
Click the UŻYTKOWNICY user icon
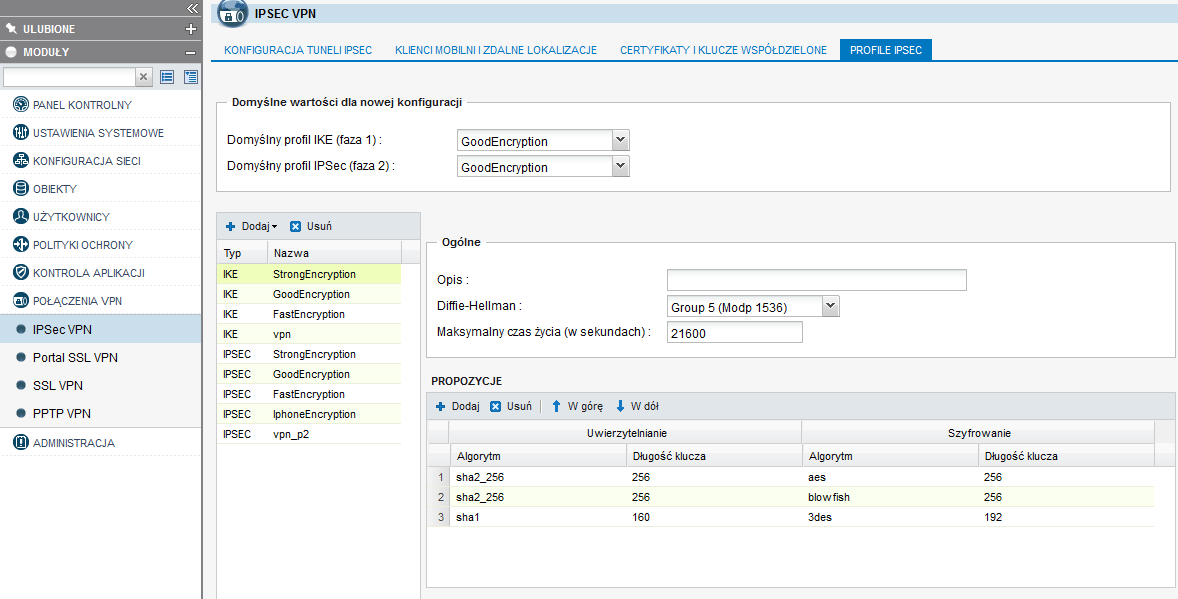[x=20, y=216]
